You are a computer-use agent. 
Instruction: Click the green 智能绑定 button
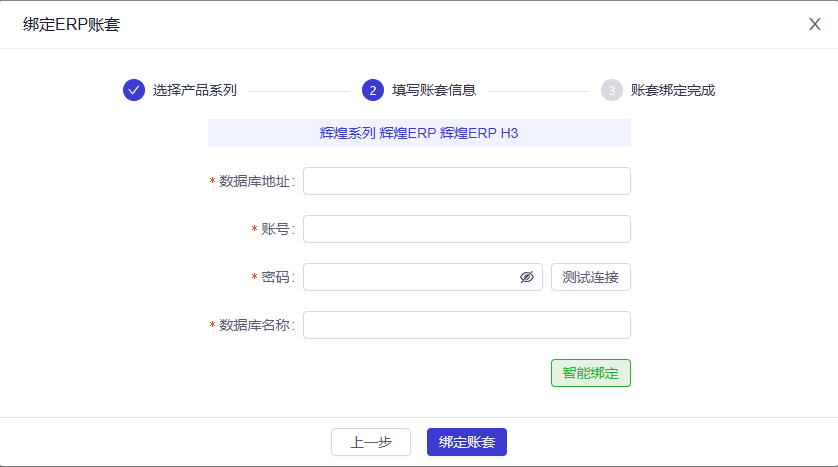pos(591,373)
